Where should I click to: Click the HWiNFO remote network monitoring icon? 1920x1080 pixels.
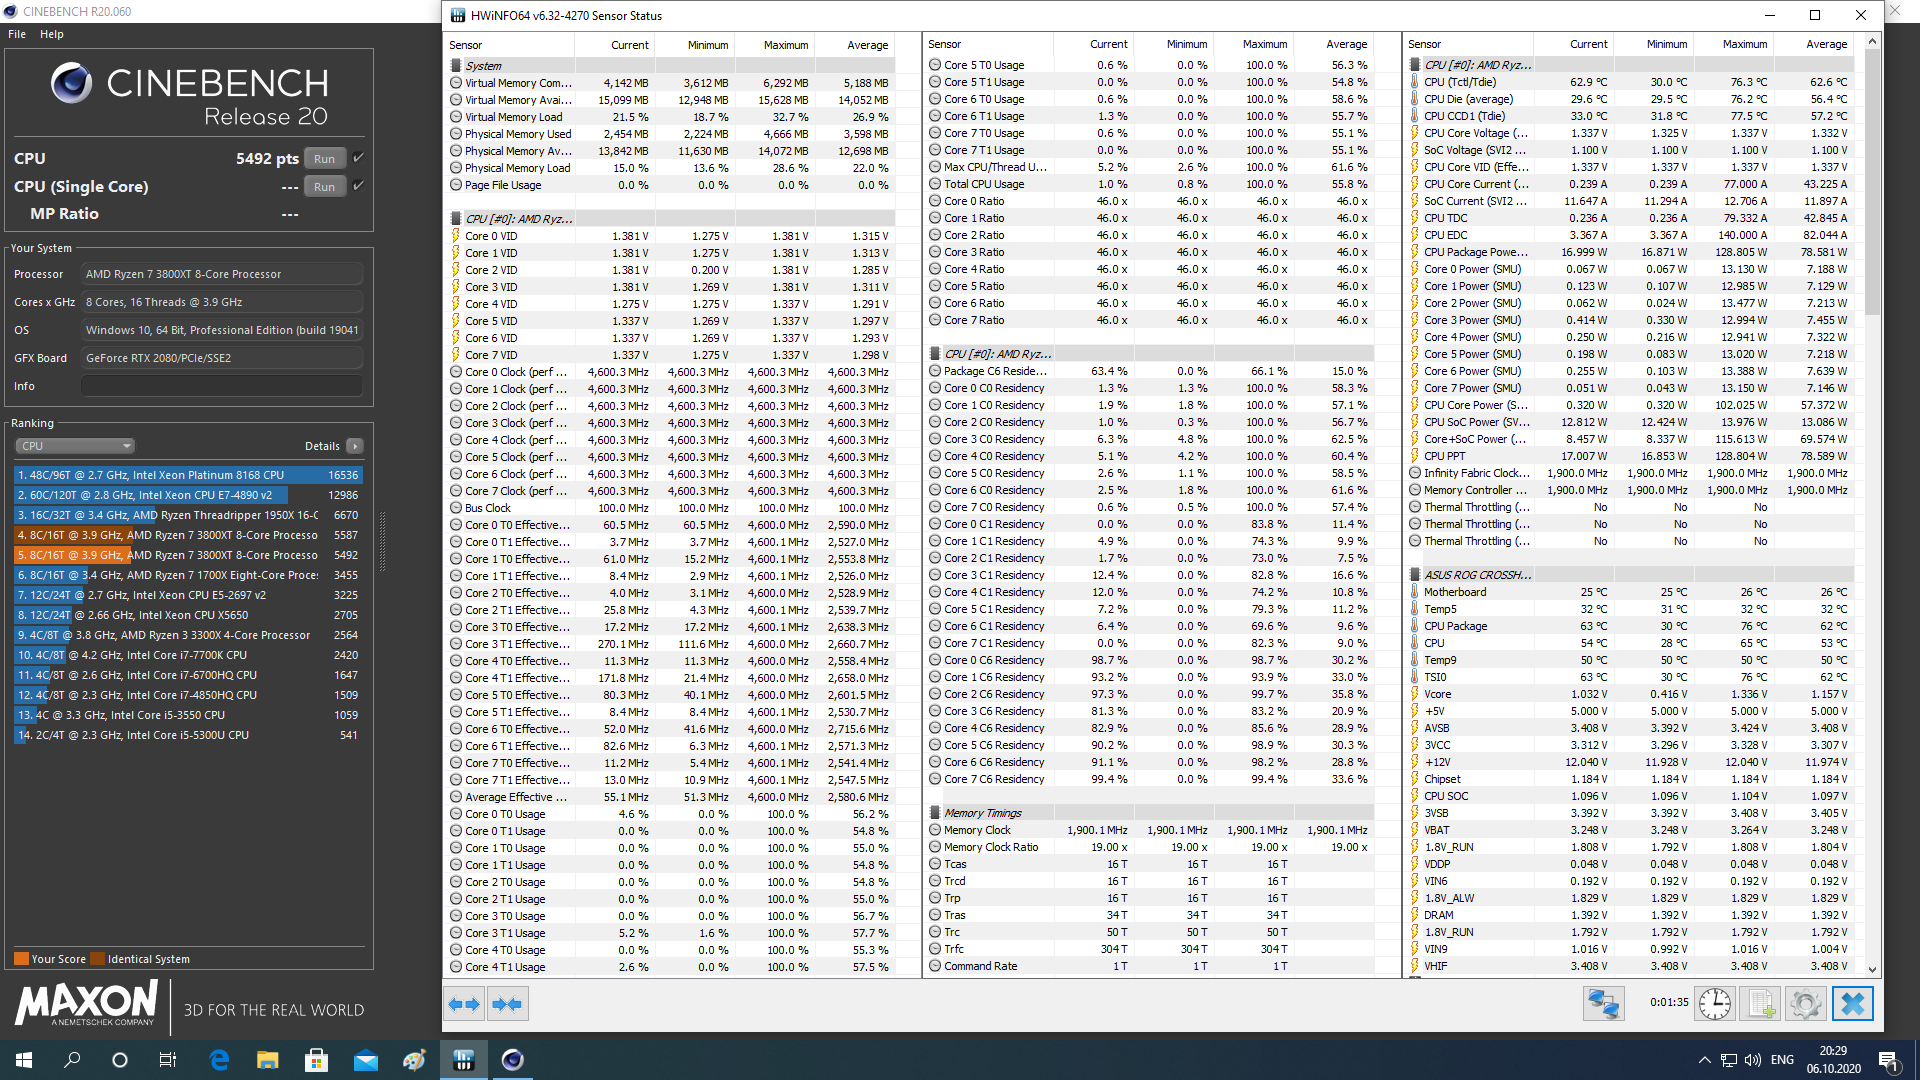click(x=1603, y=1003)
